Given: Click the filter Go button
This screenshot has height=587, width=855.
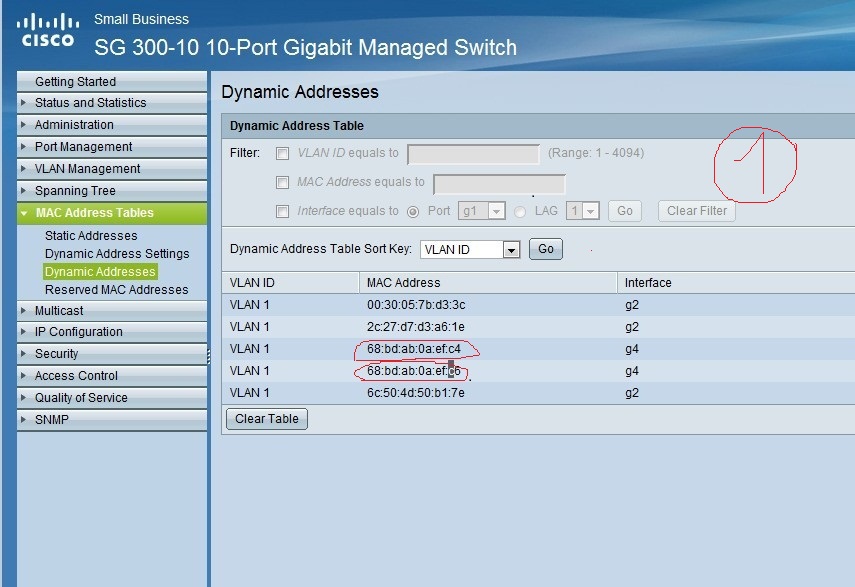Looking at the screenshot, I should [624, 211].
